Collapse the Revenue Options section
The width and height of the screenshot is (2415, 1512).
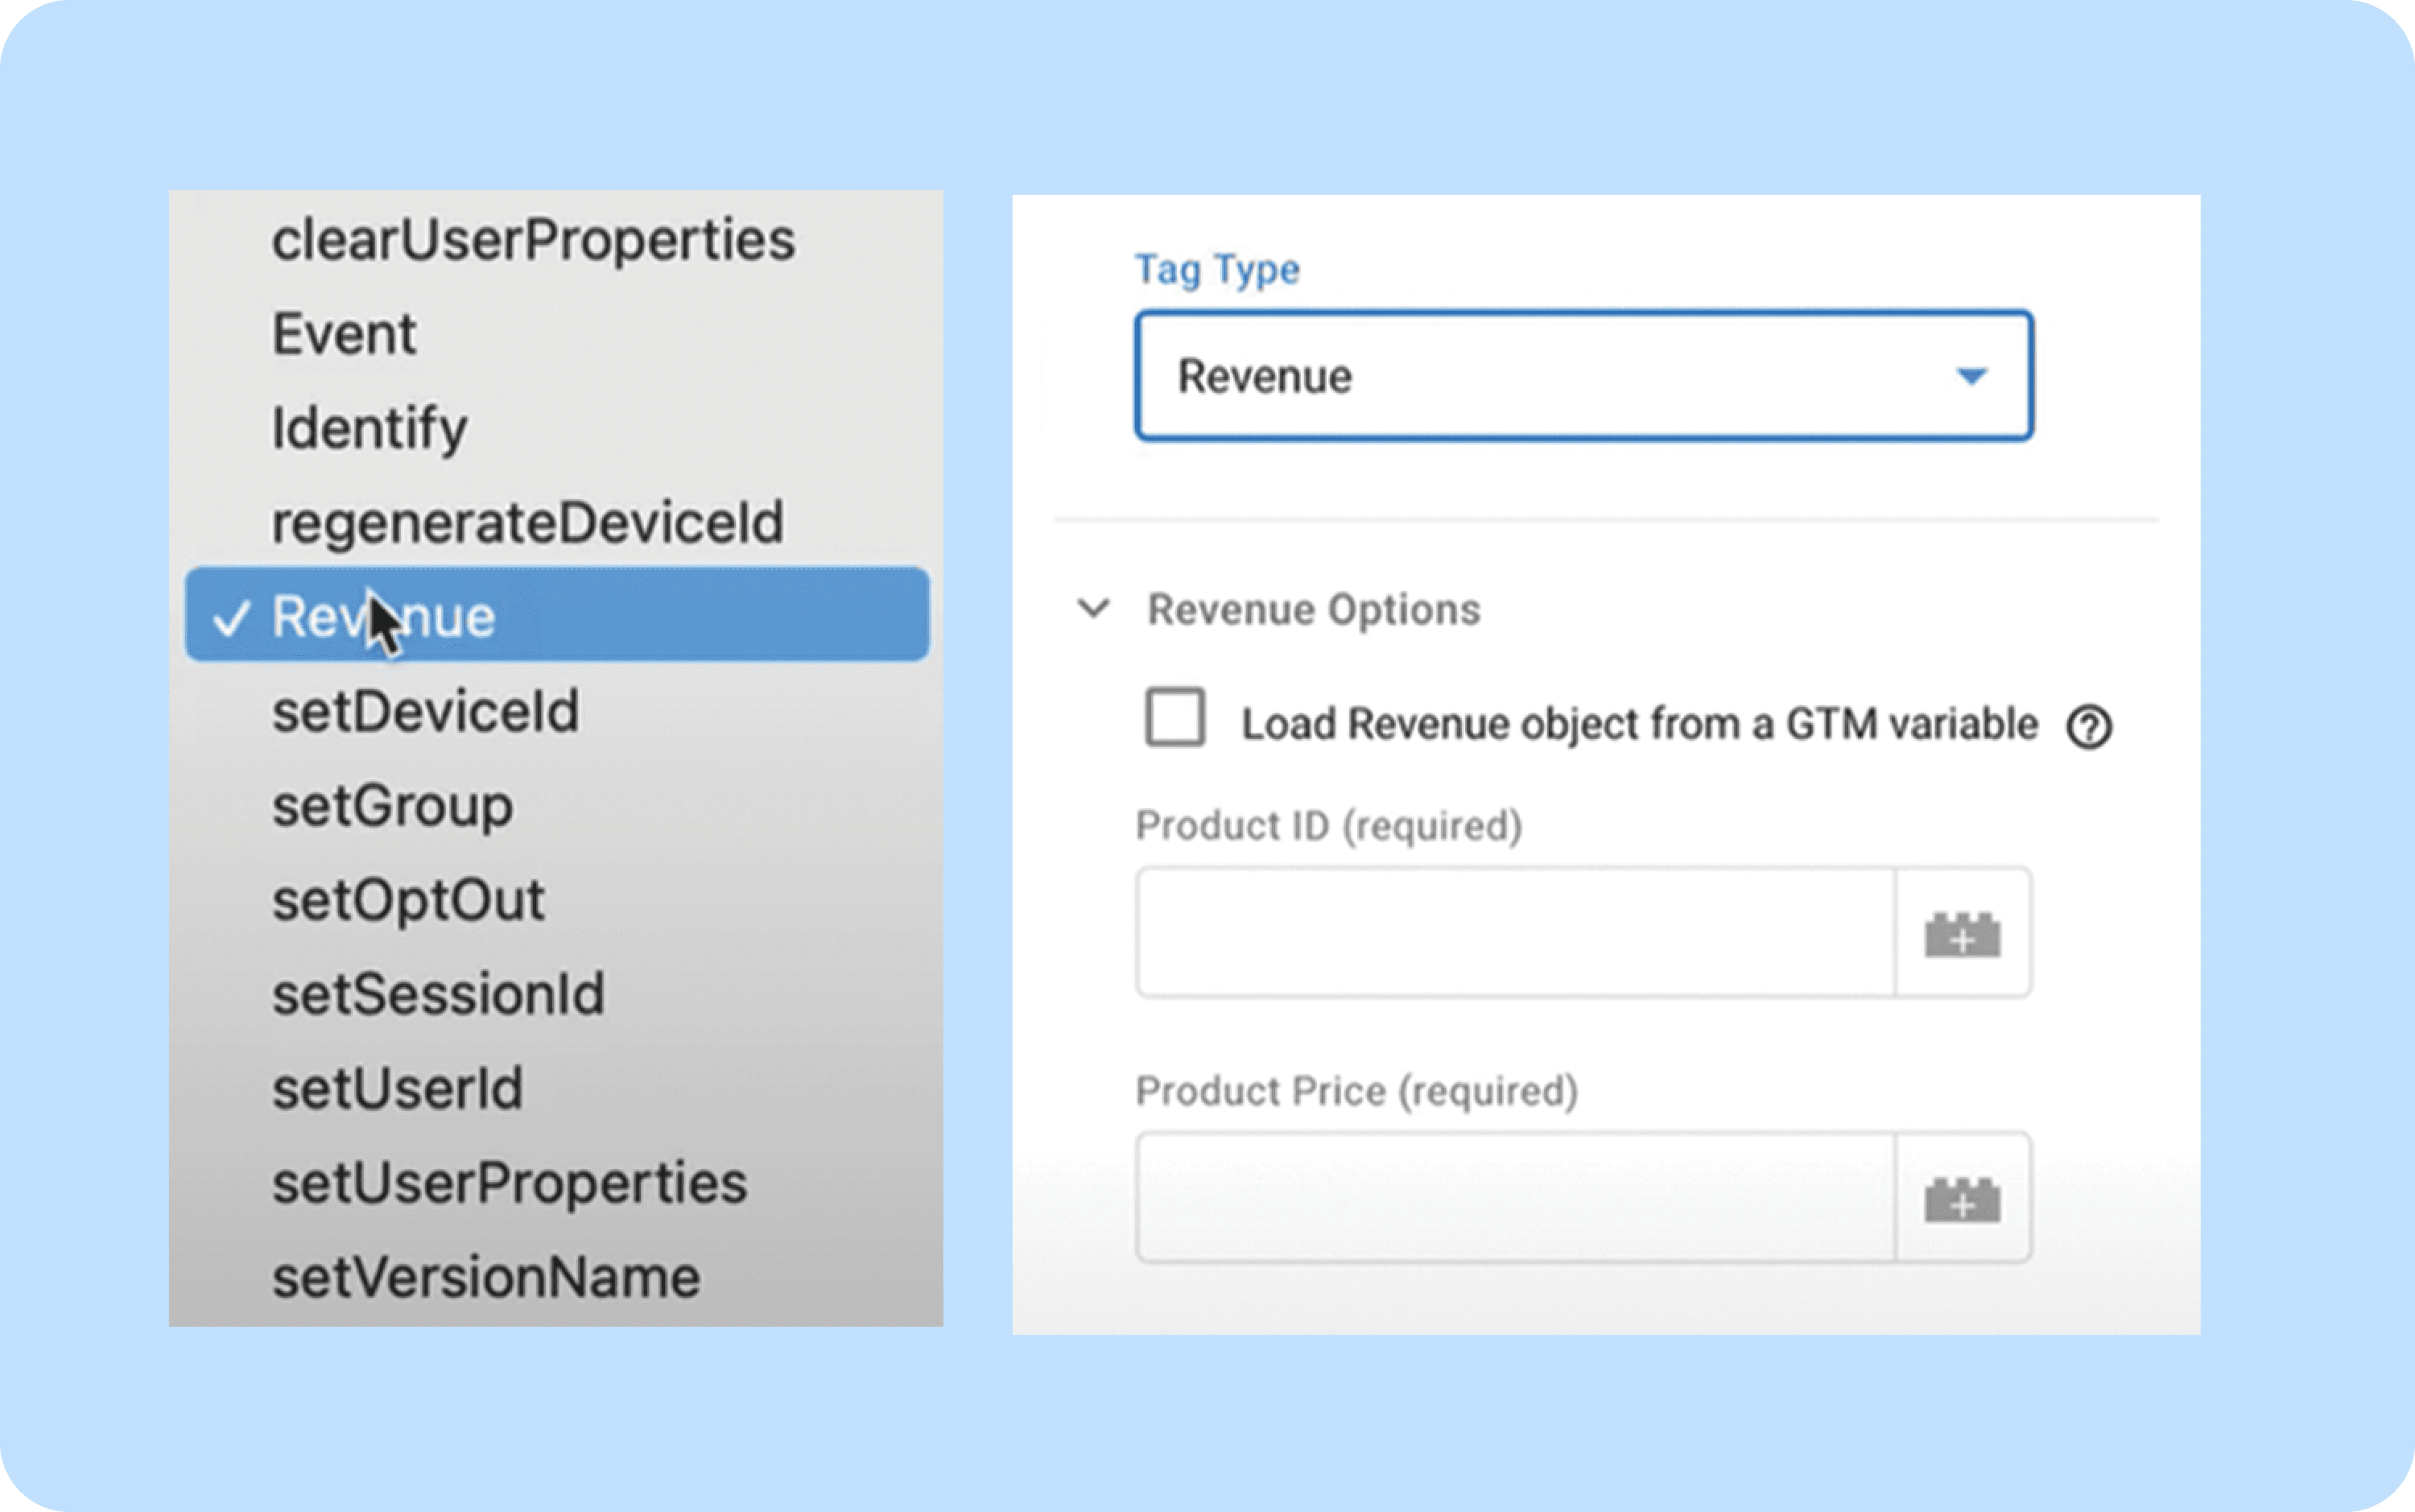(x=1094, y=608)
